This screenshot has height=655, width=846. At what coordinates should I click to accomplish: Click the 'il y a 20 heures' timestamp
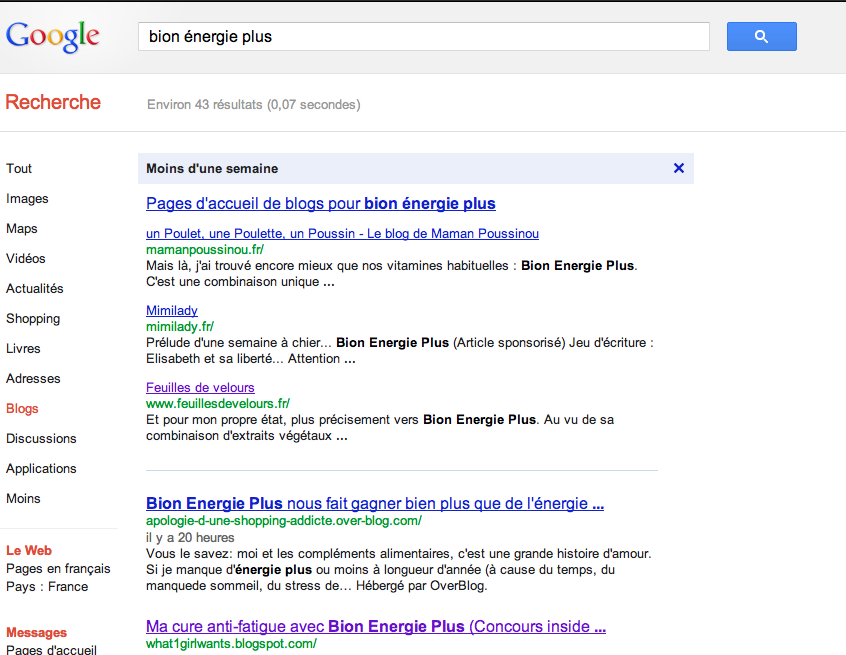(x=190, y=538)
